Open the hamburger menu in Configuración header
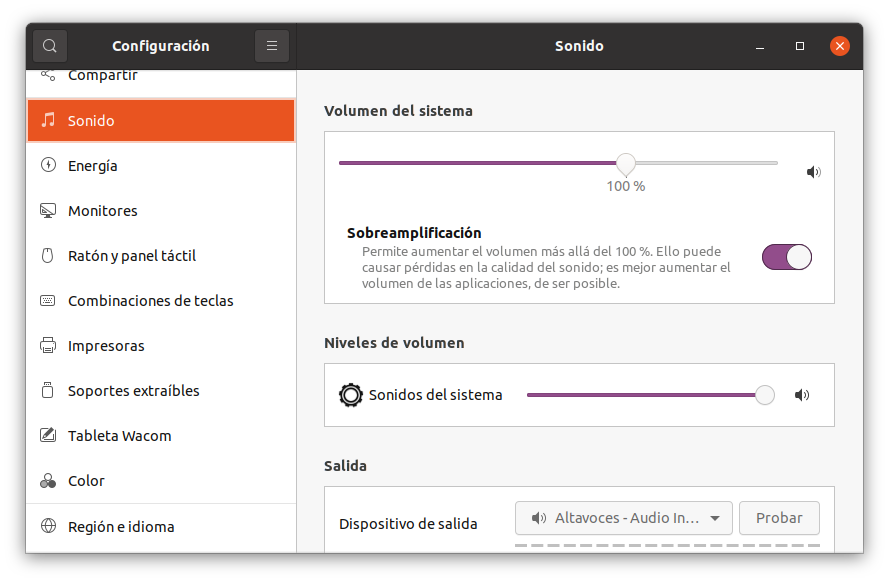 pyautogui.click(x=272, y=46)
